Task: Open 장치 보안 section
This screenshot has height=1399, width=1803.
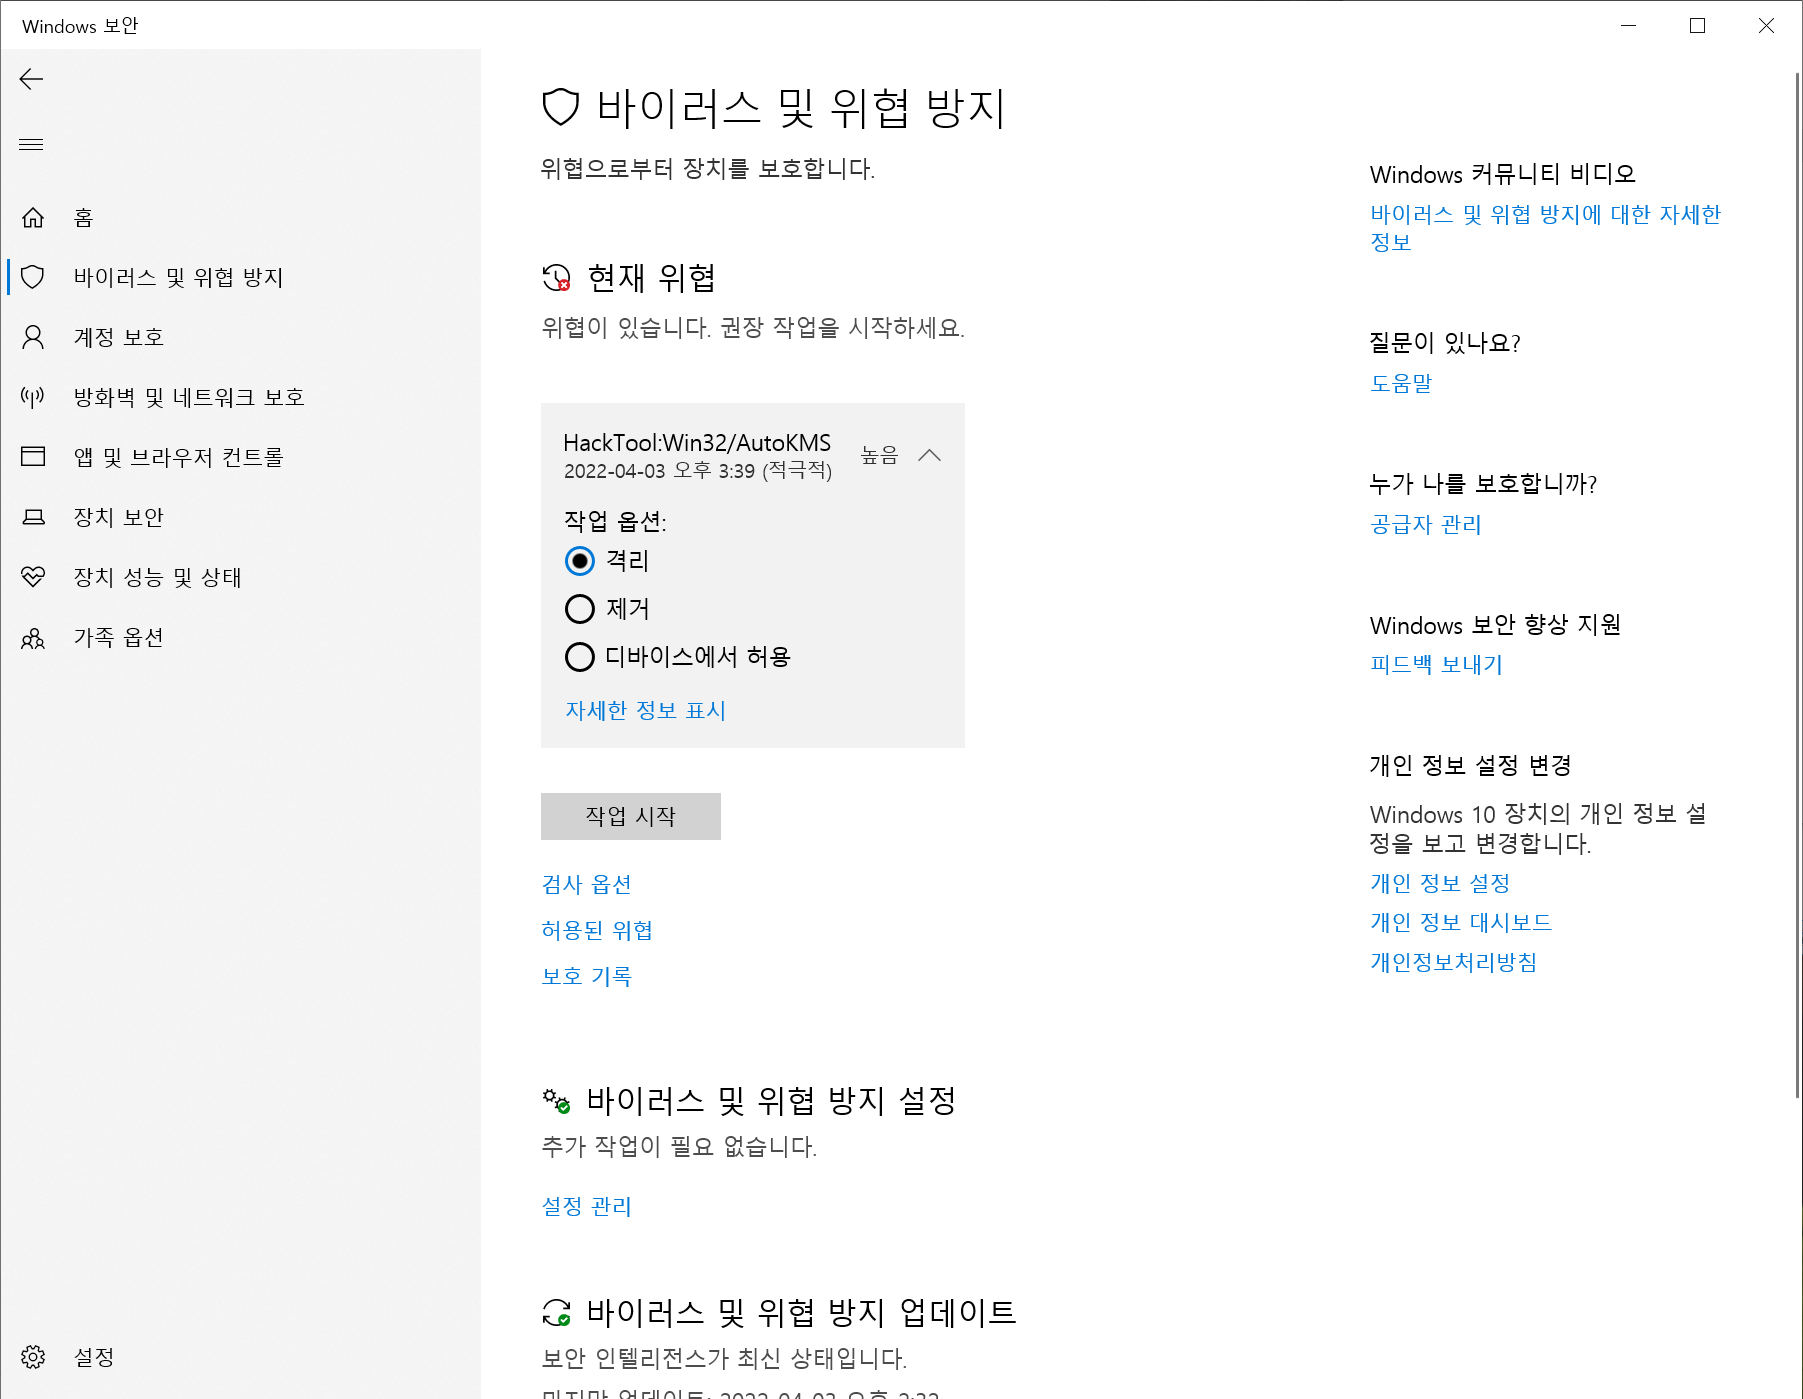Action: pyautogui.click(x=241, y=517)
